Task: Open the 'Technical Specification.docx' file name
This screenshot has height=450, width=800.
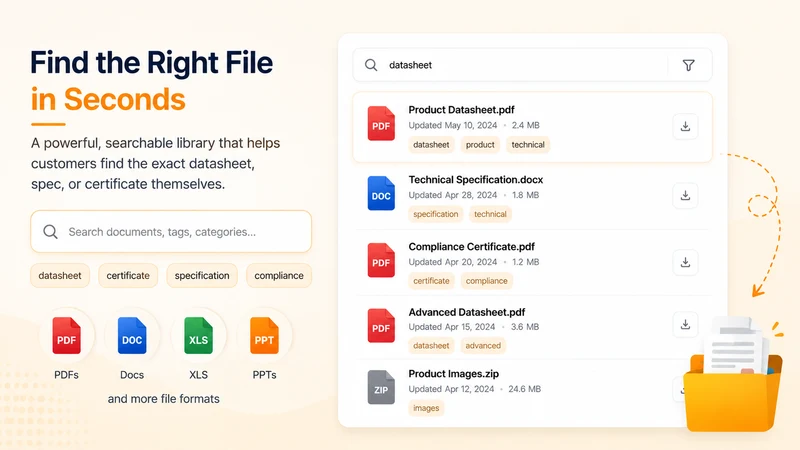Action: pyautogui.click(x=476, y=180)
